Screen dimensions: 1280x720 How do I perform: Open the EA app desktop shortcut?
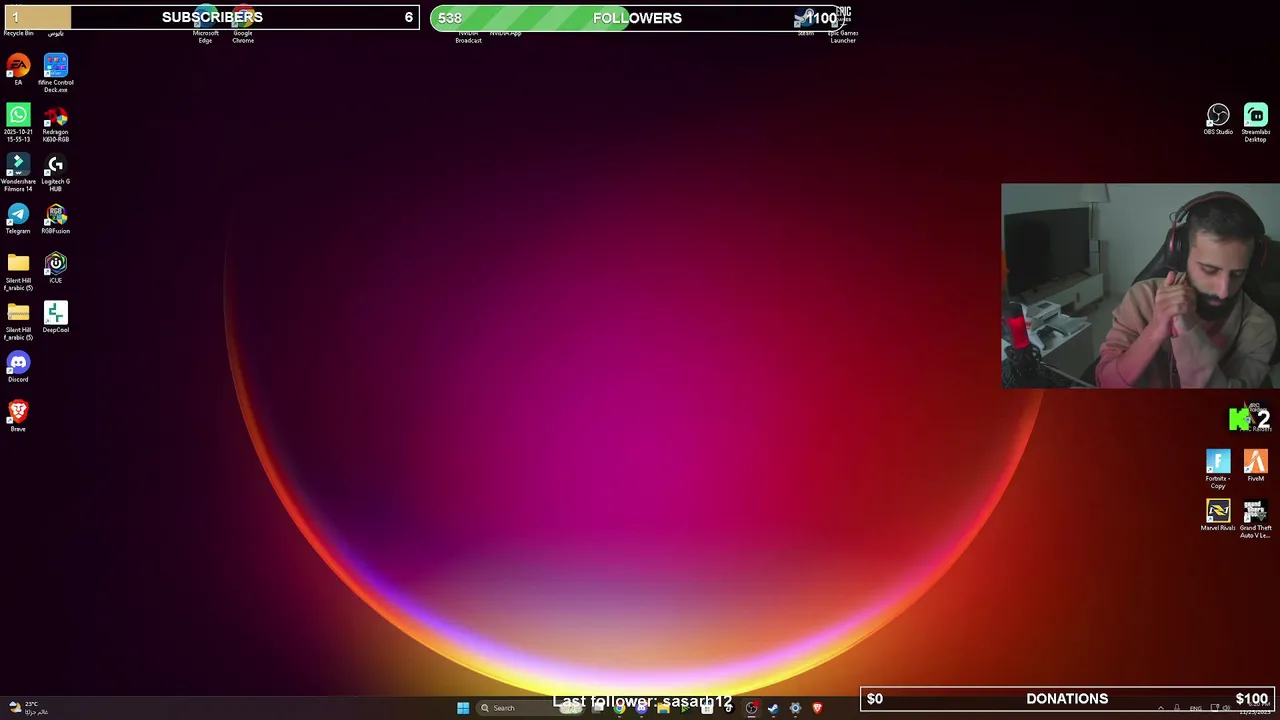point(18,70)
